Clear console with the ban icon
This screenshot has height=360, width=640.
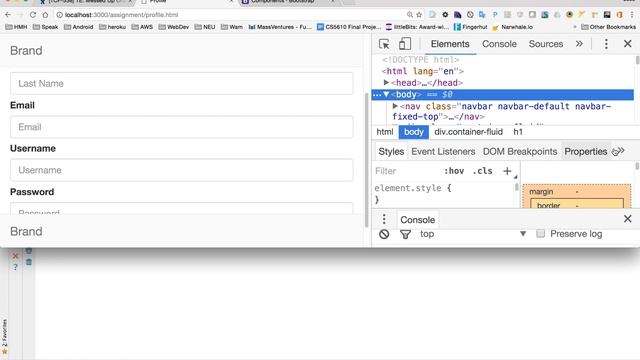pyautogui.click(x=384, y=234)
